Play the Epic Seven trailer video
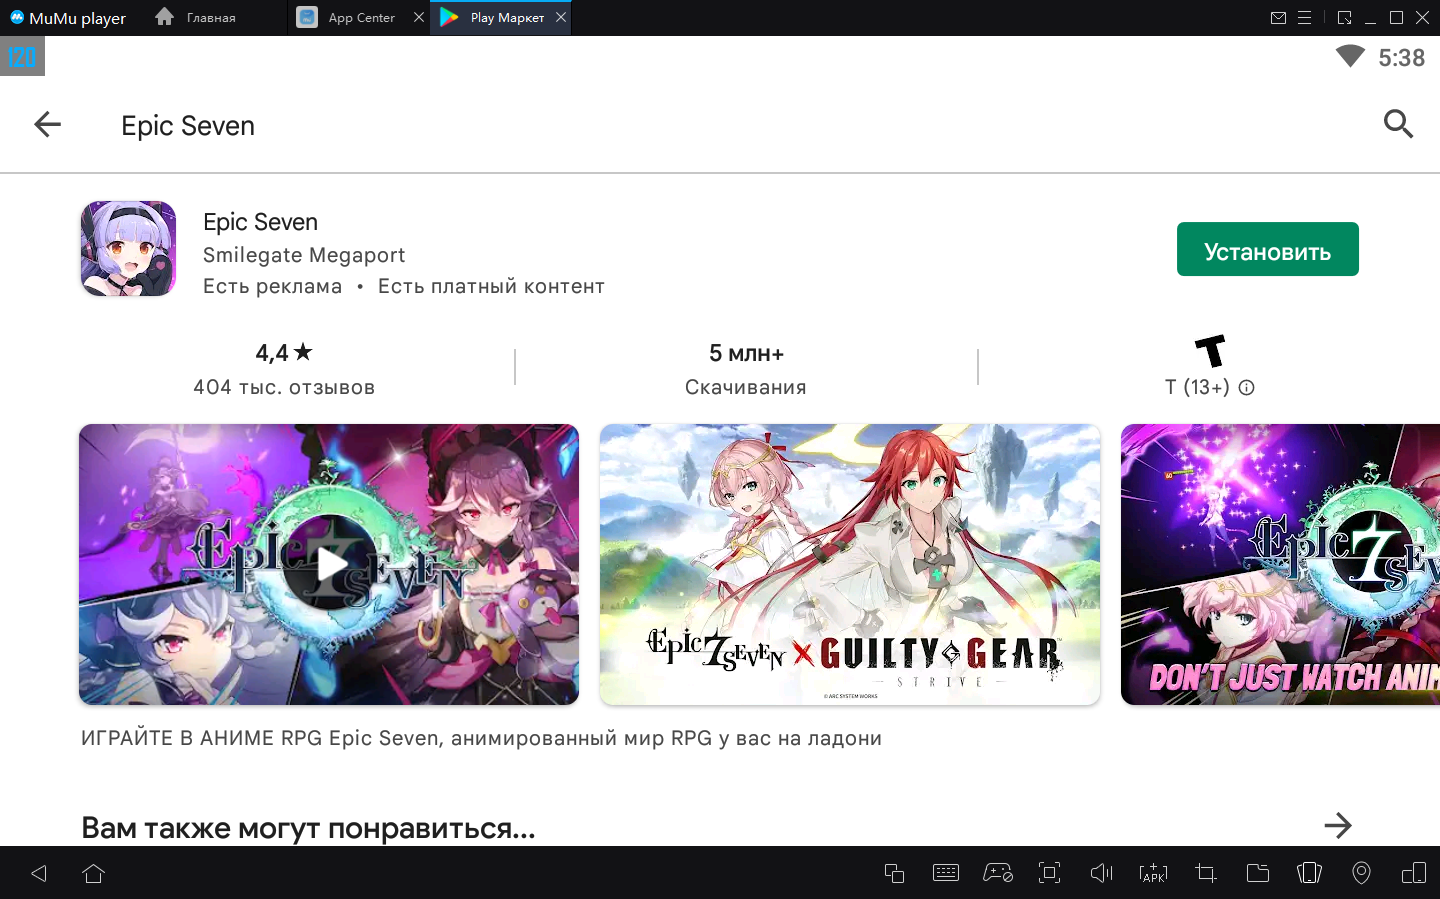 pyautogui.click(x=329, y=564)
